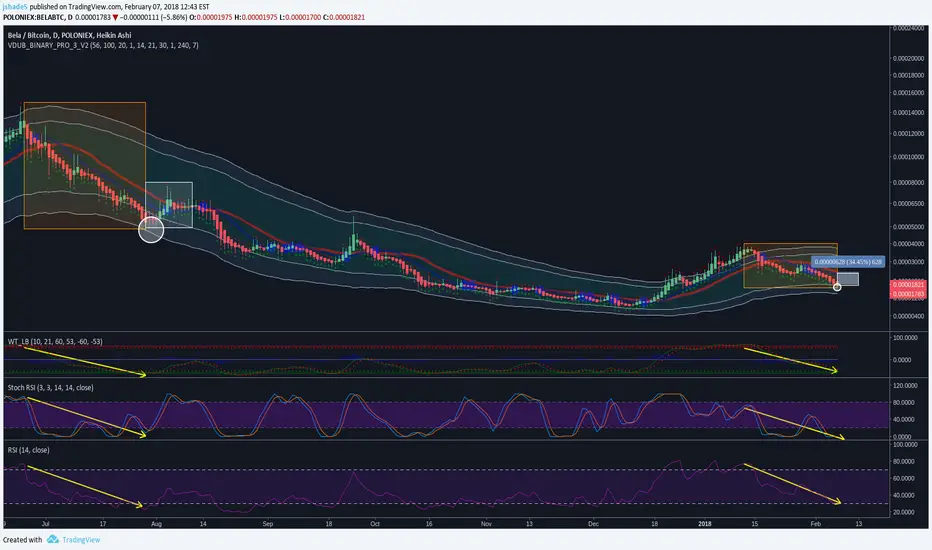Click the RSI (14, close) pane label

29,450
